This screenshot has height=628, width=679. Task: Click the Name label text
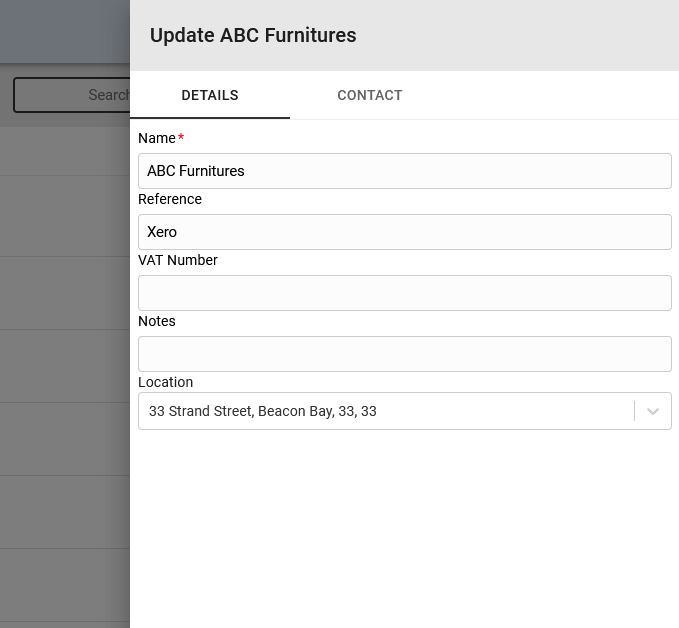click(157, 138)
